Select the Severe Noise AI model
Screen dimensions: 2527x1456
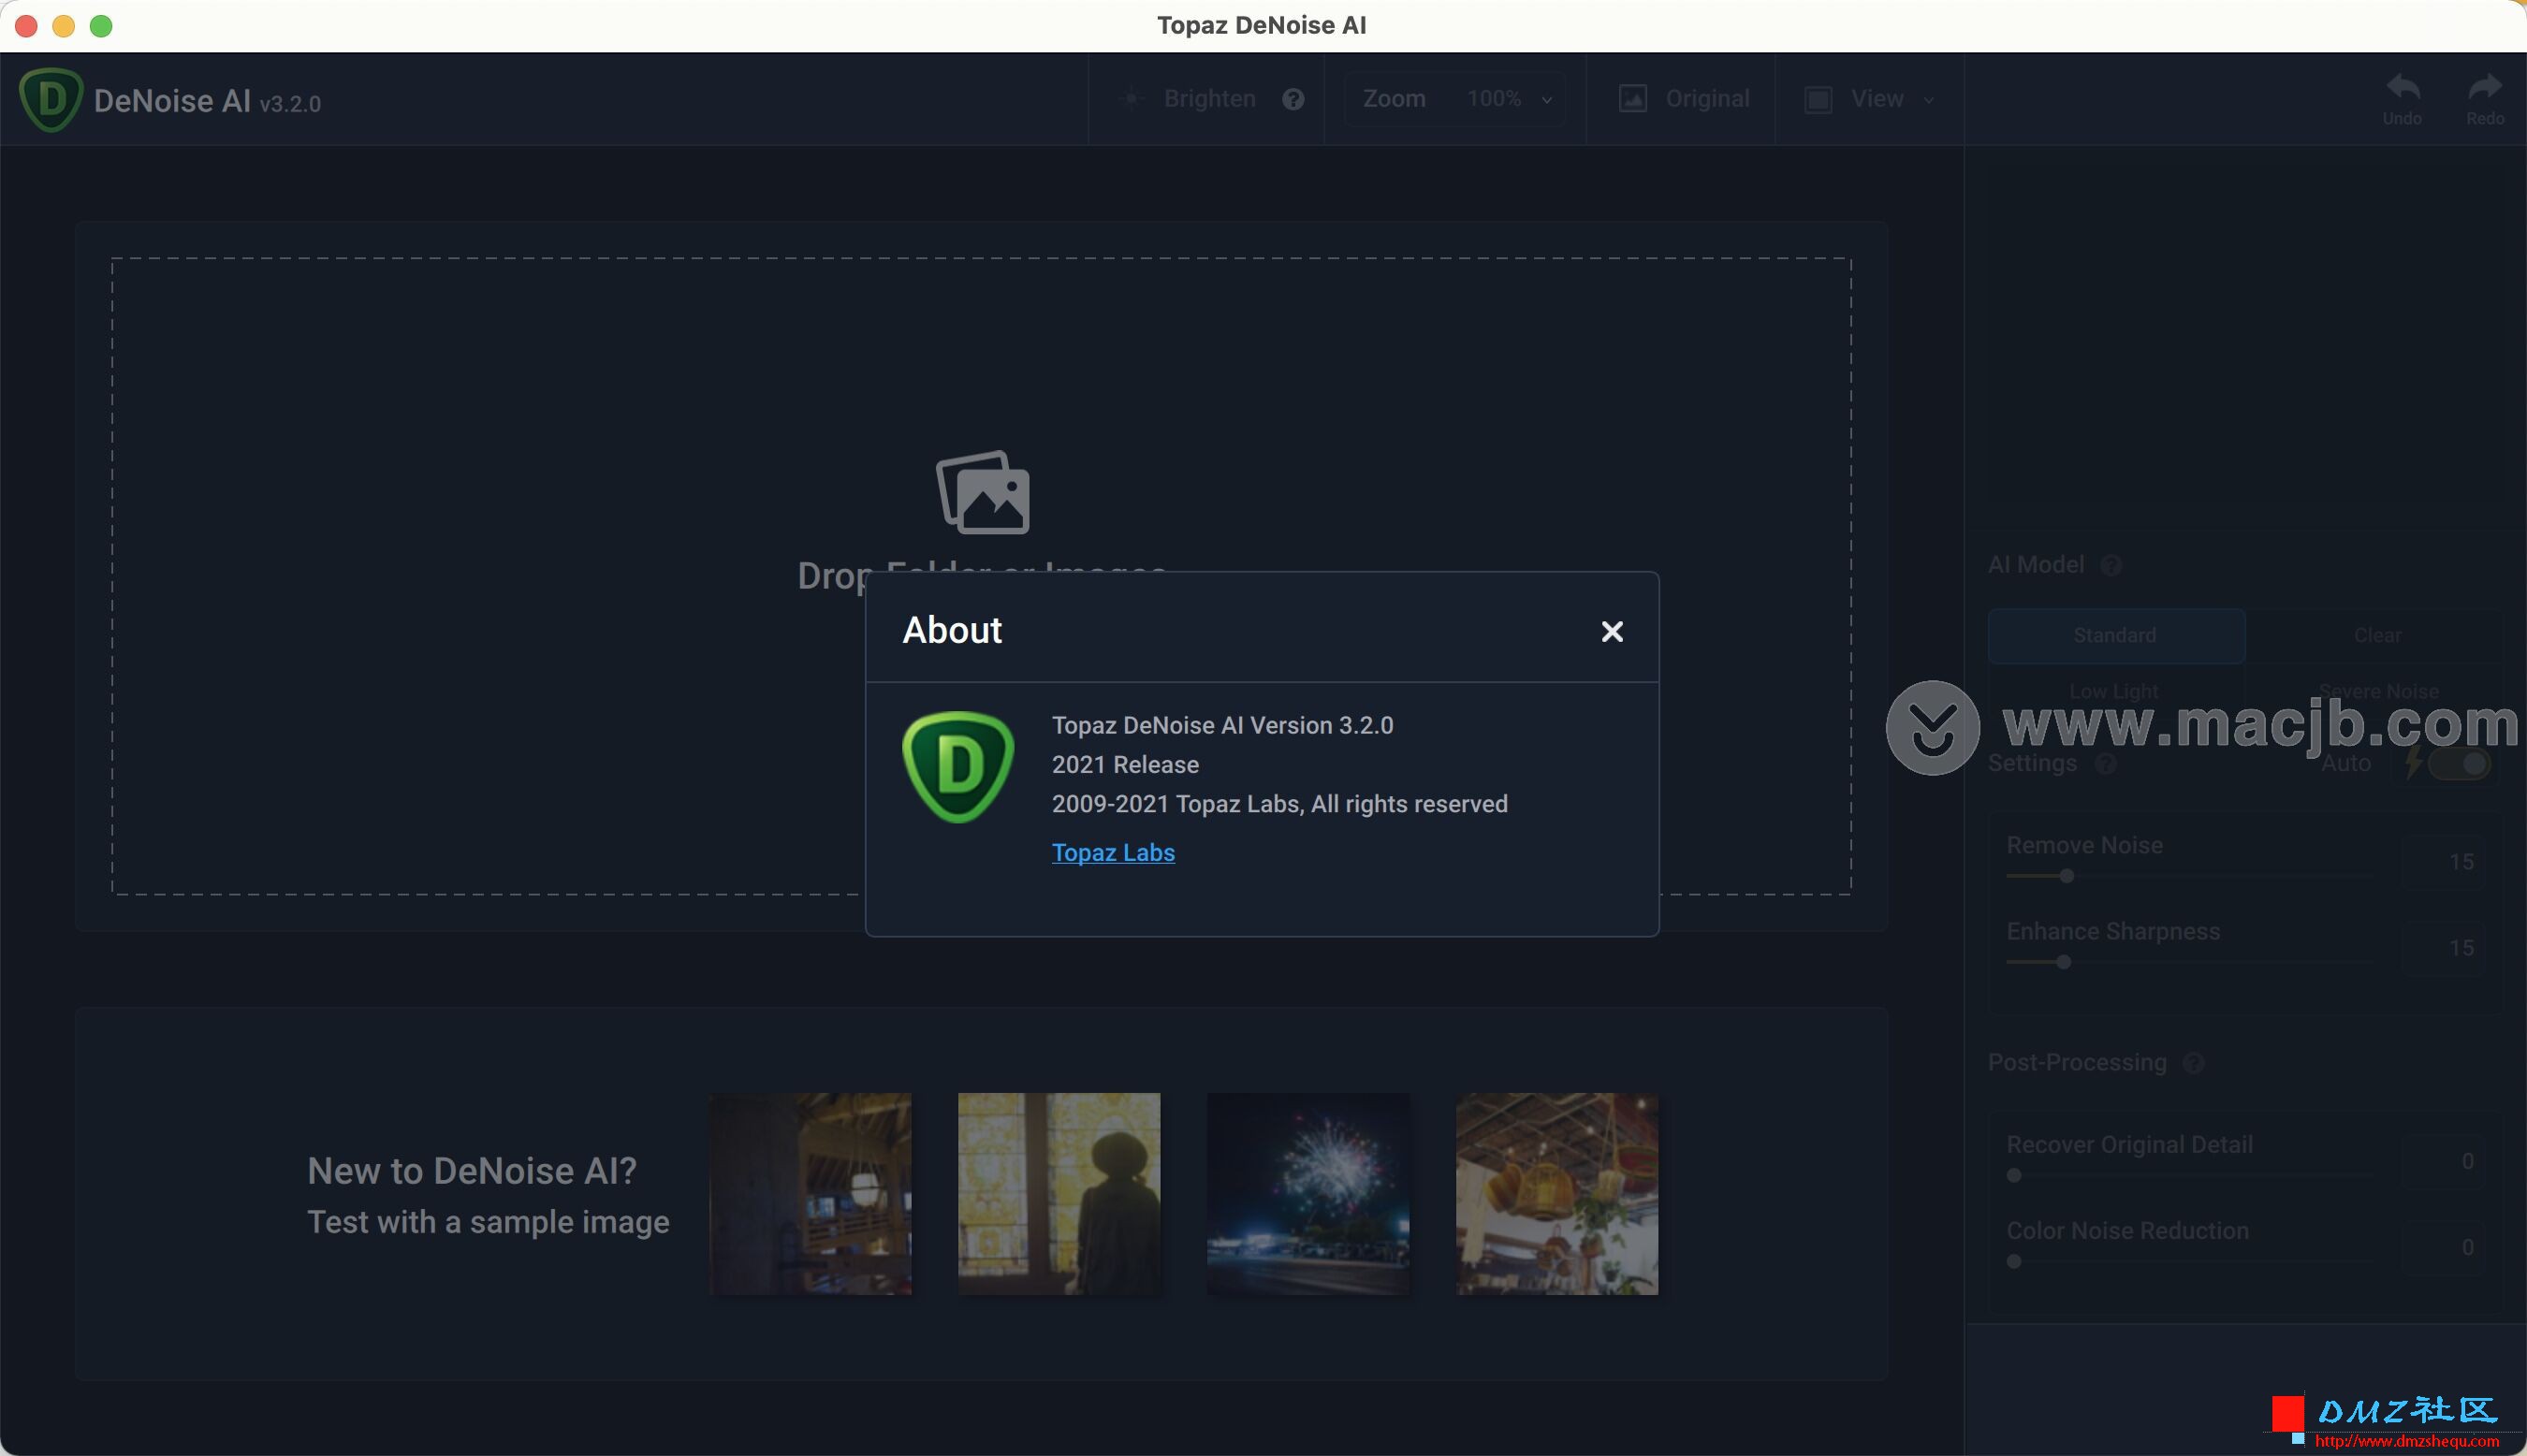point(2377,691)
